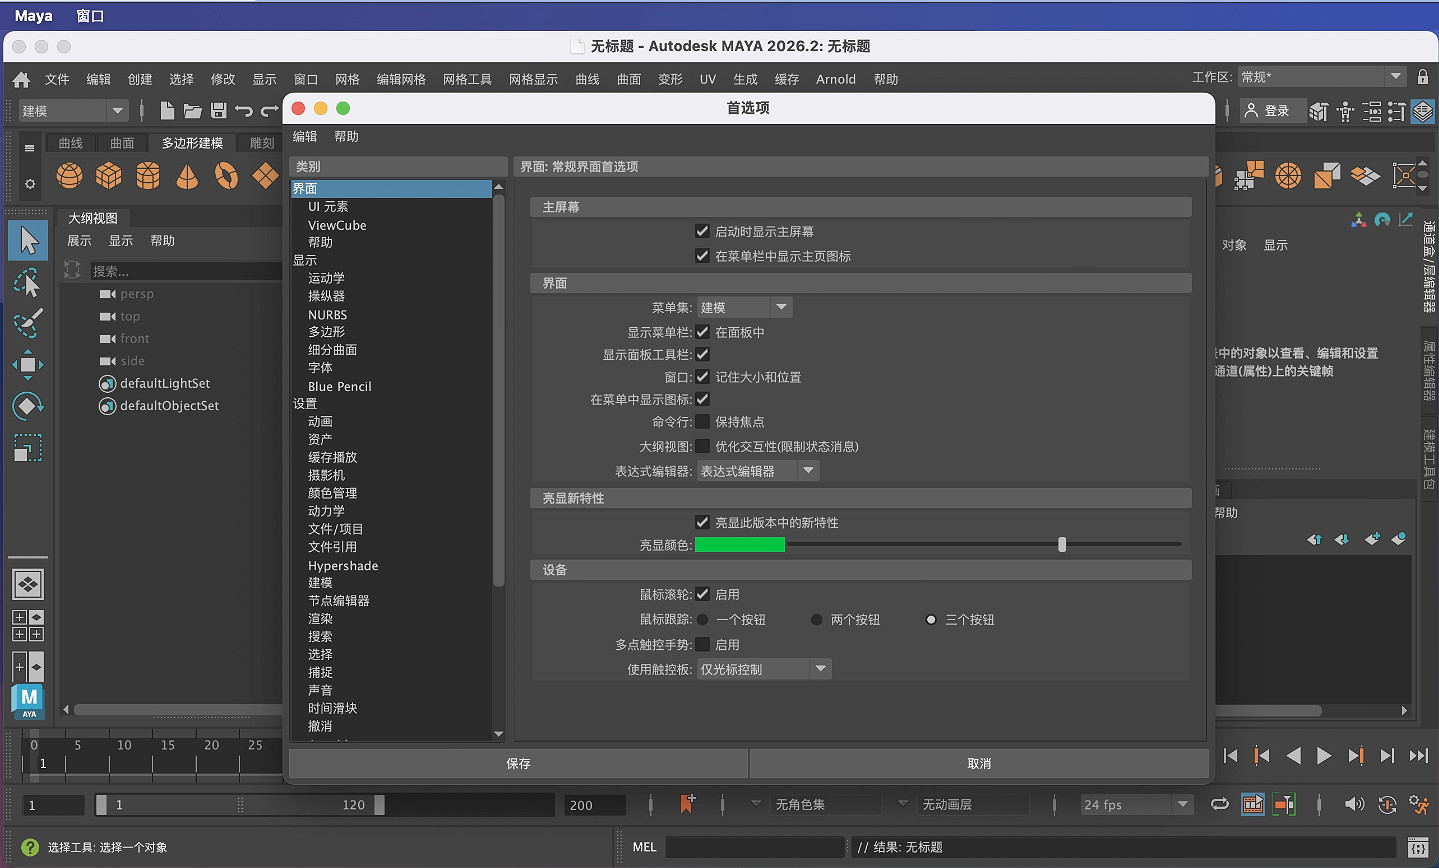This screenshot has height=868, width=1439.
Task: Select the polygon sphere shelf icon
Action: 70,176
